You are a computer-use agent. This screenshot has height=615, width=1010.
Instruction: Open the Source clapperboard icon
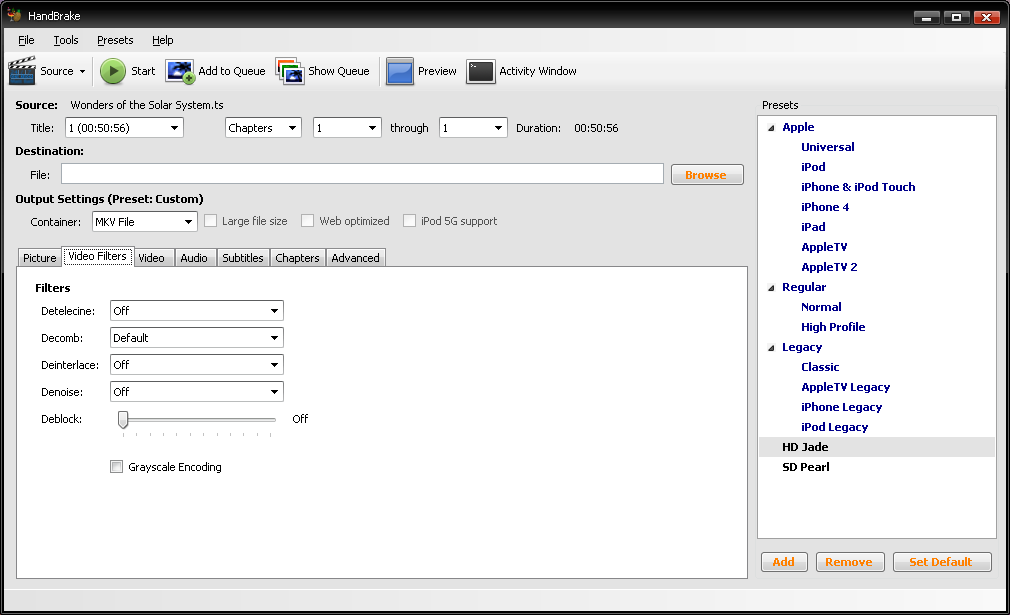(x=22, y=71)
